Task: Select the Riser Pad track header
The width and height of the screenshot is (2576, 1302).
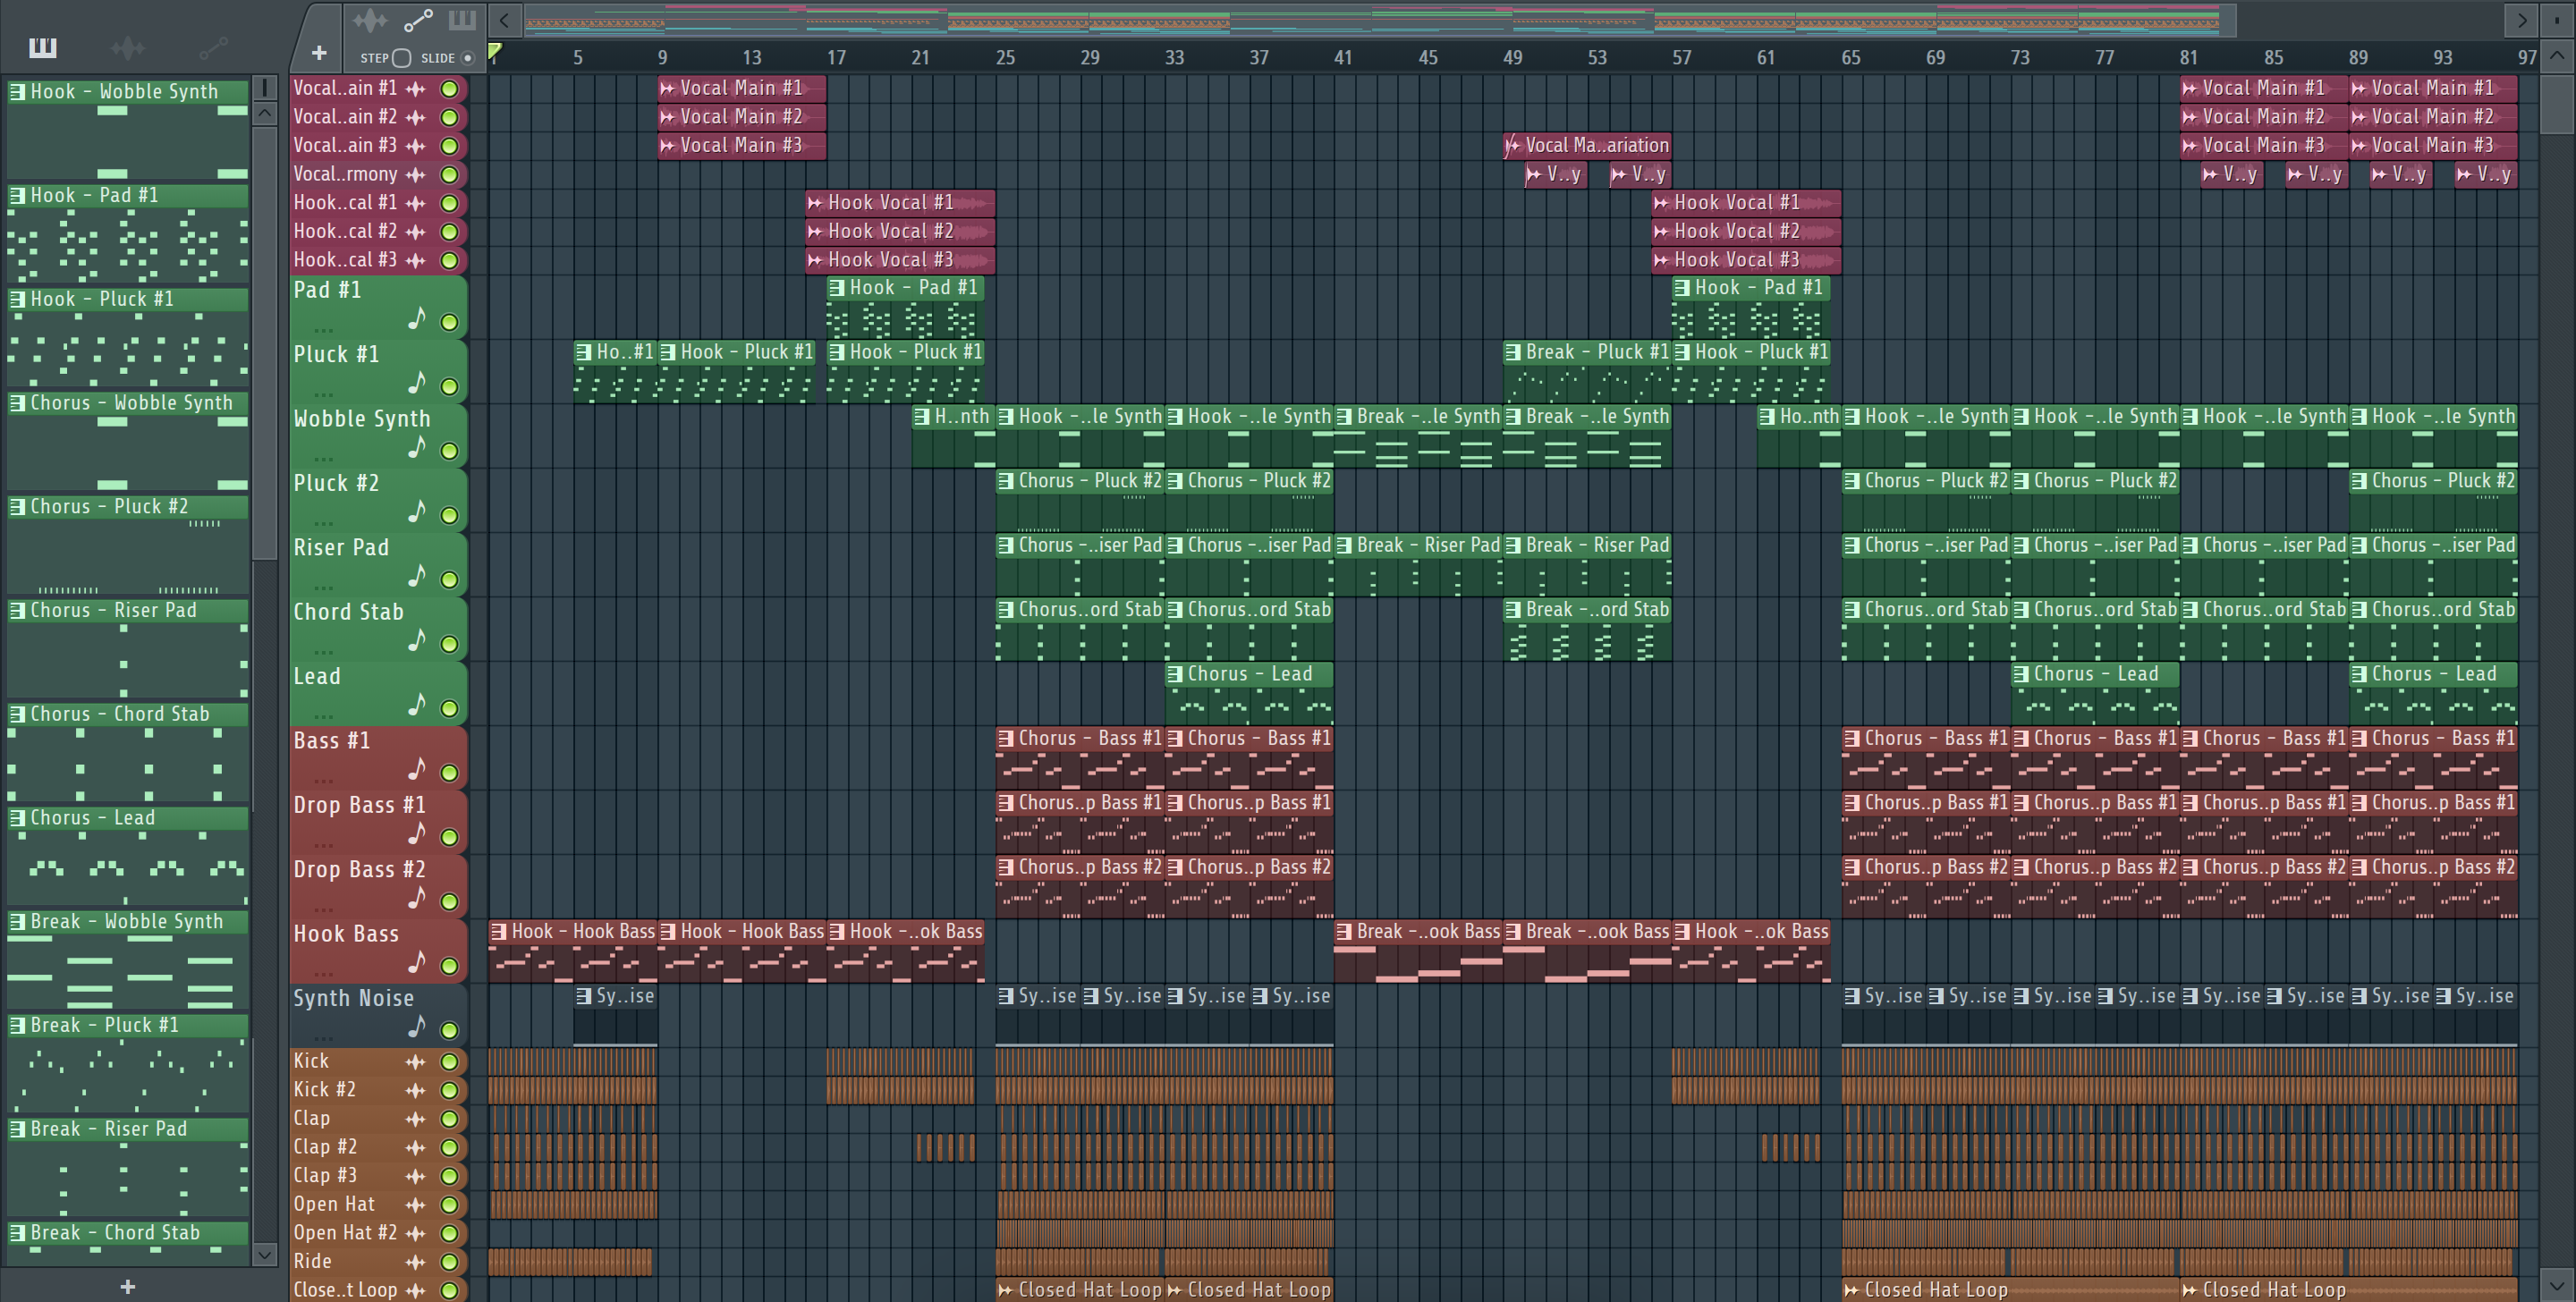Action: tap(379, 563)
